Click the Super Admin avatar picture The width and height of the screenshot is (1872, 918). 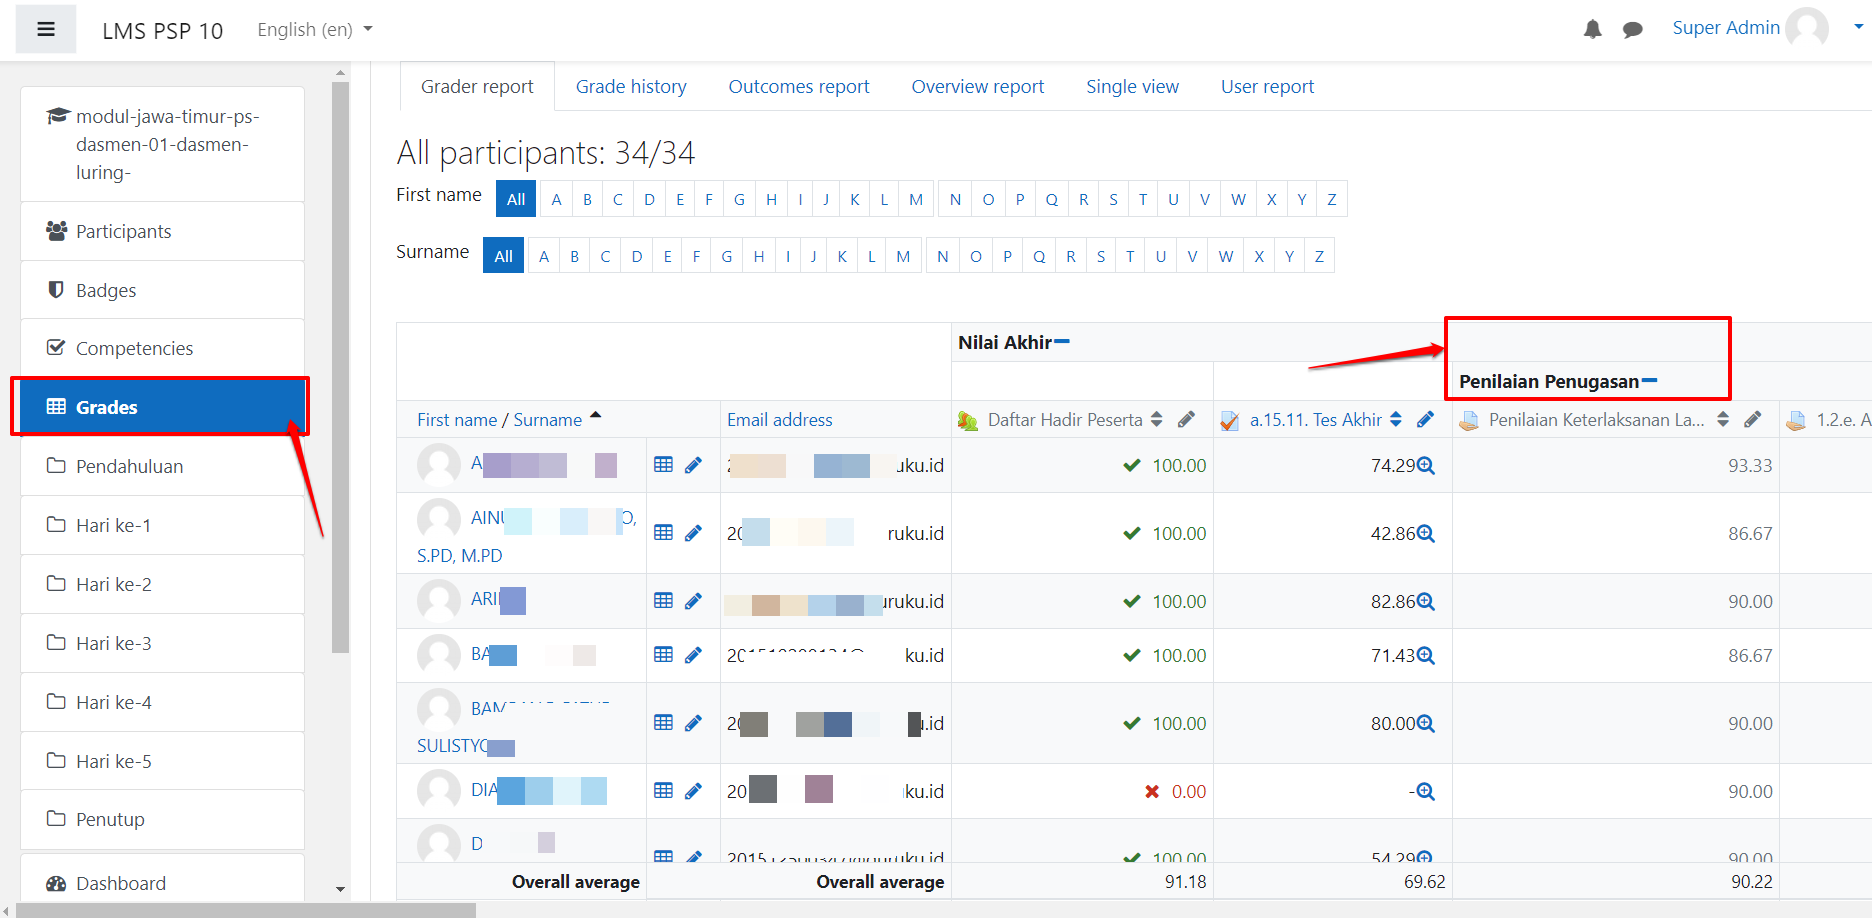[1807, 28]
